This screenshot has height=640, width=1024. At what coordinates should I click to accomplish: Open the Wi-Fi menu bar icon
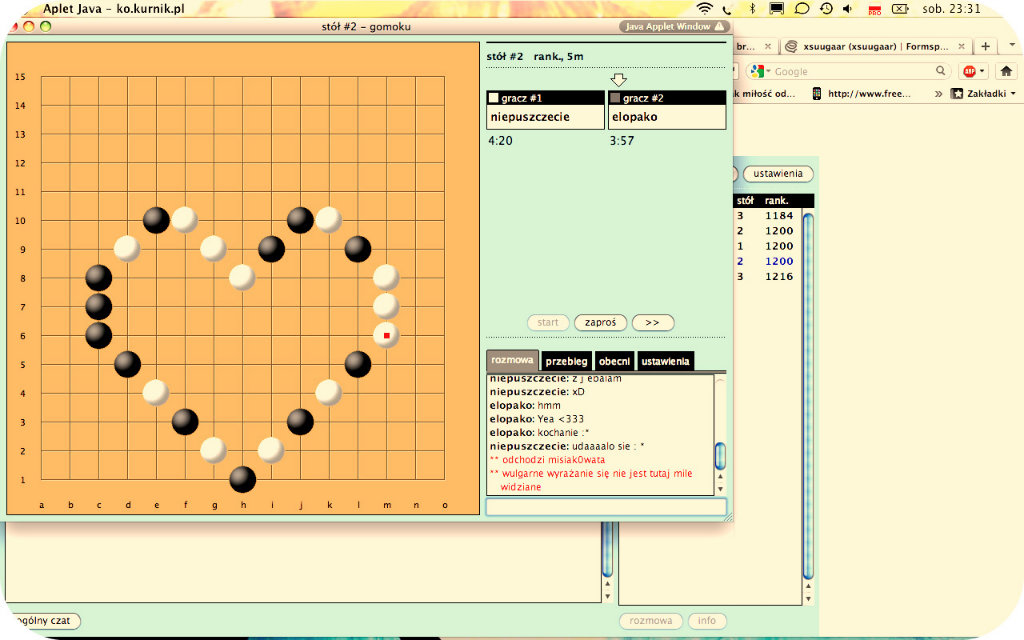(704, 8)
